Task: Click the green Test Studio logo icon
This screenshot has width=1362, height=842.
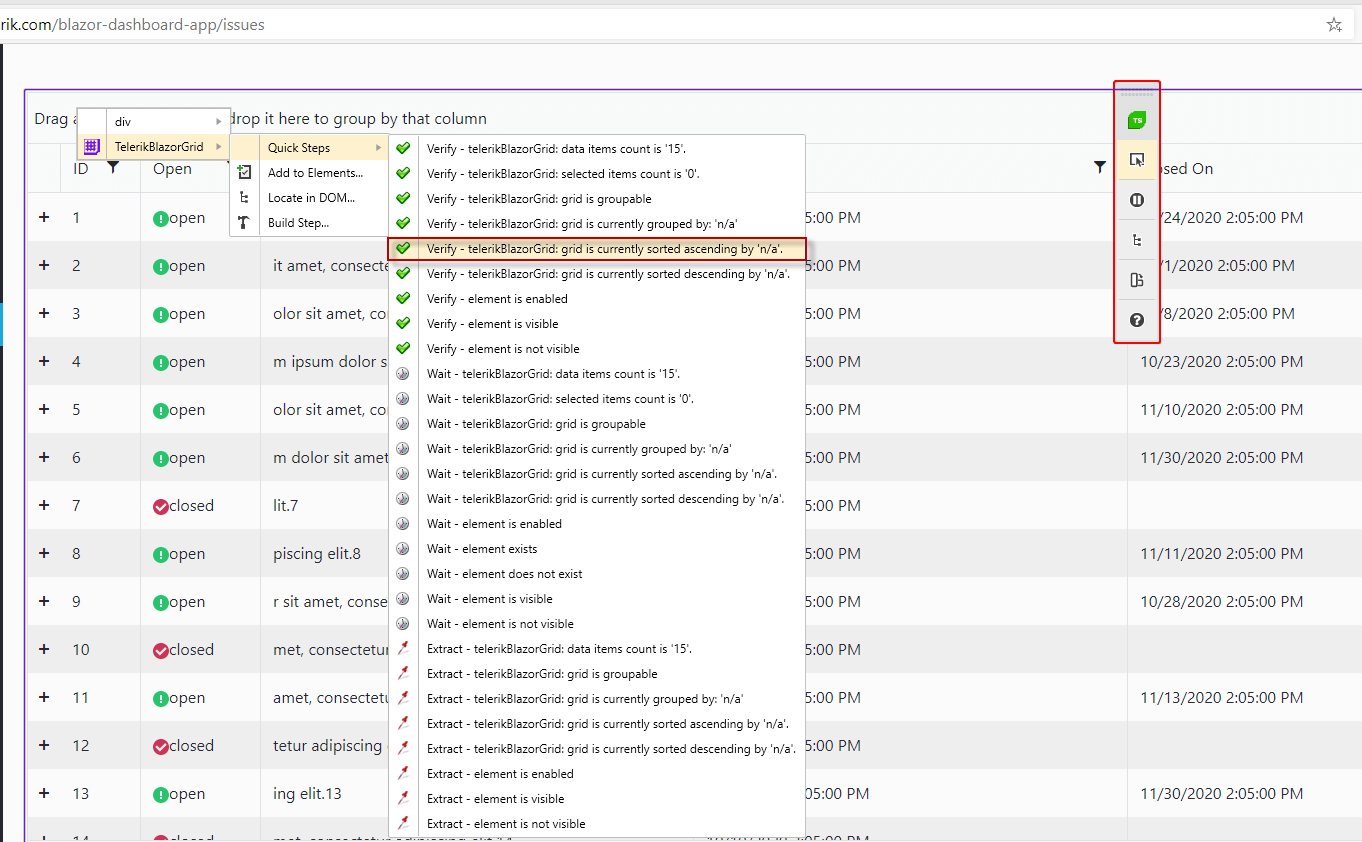Action: click(1136, 121)
